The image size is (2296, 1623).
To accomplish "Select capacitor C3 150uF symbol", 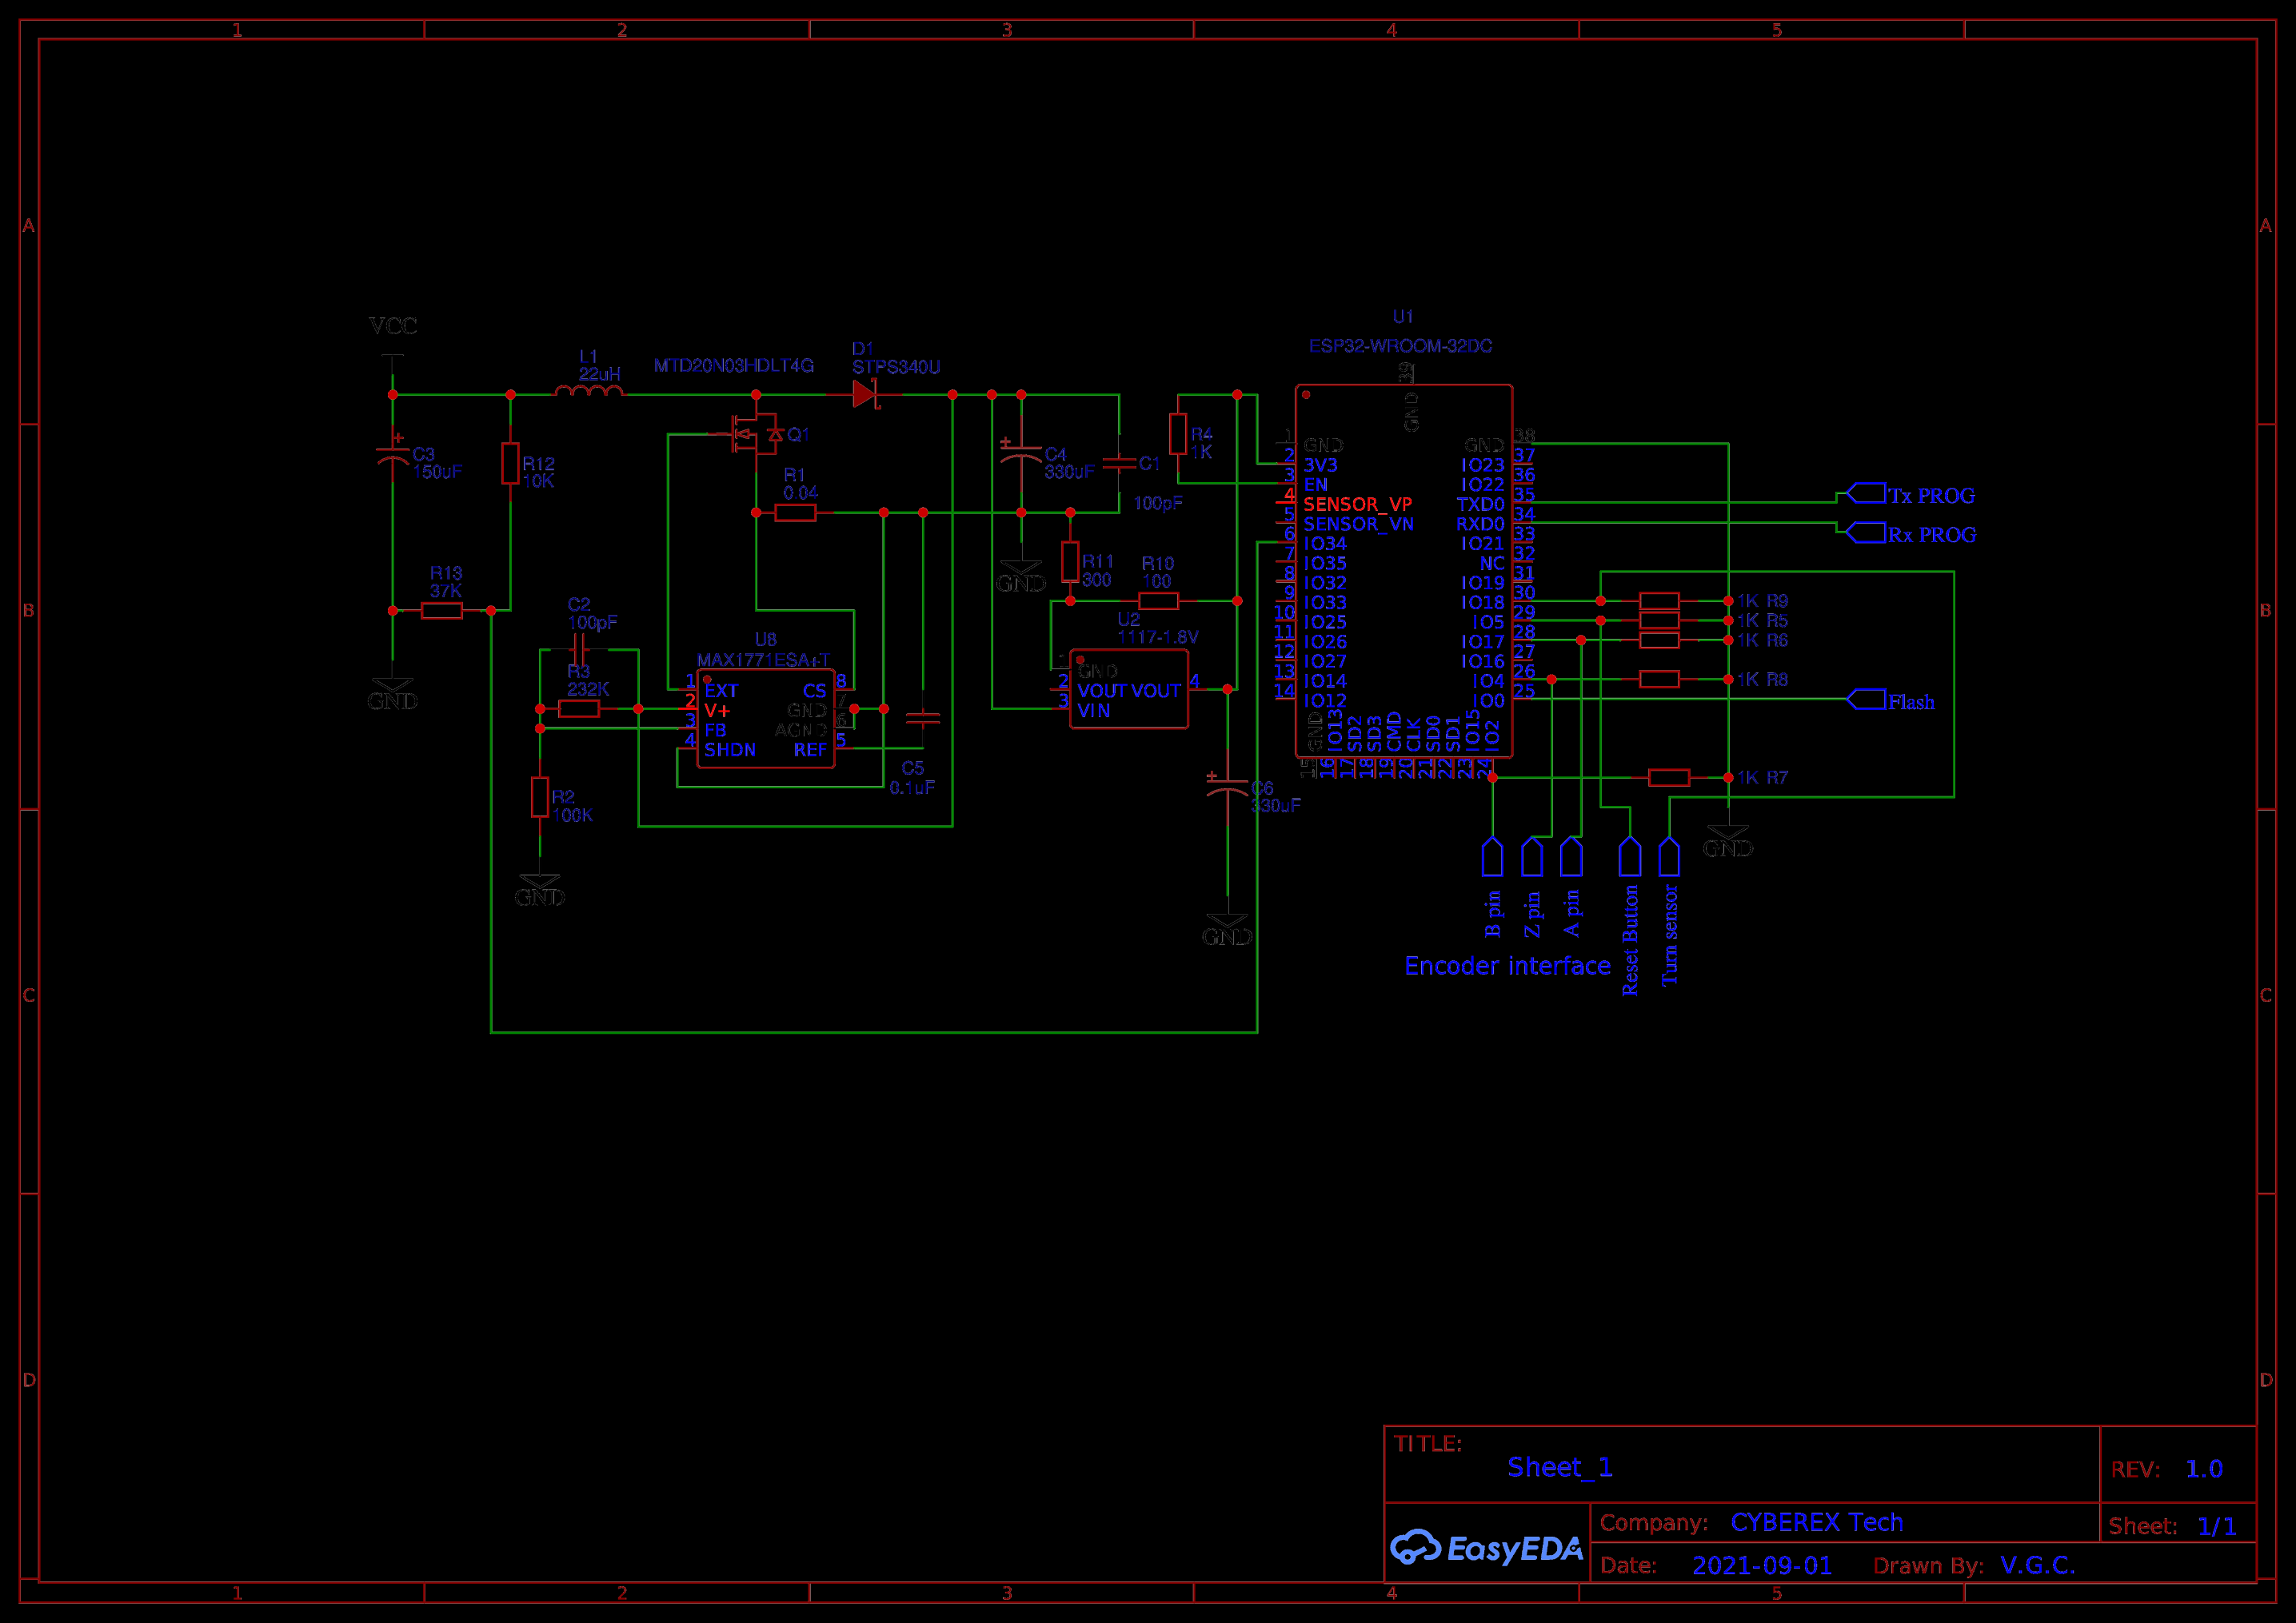I will (x=393, y=454).
